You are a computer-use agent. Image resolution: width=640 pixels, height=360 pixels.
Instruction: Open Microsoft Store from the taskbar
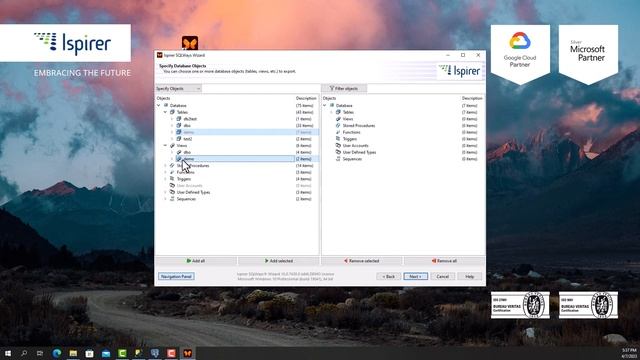click(89, 353)
